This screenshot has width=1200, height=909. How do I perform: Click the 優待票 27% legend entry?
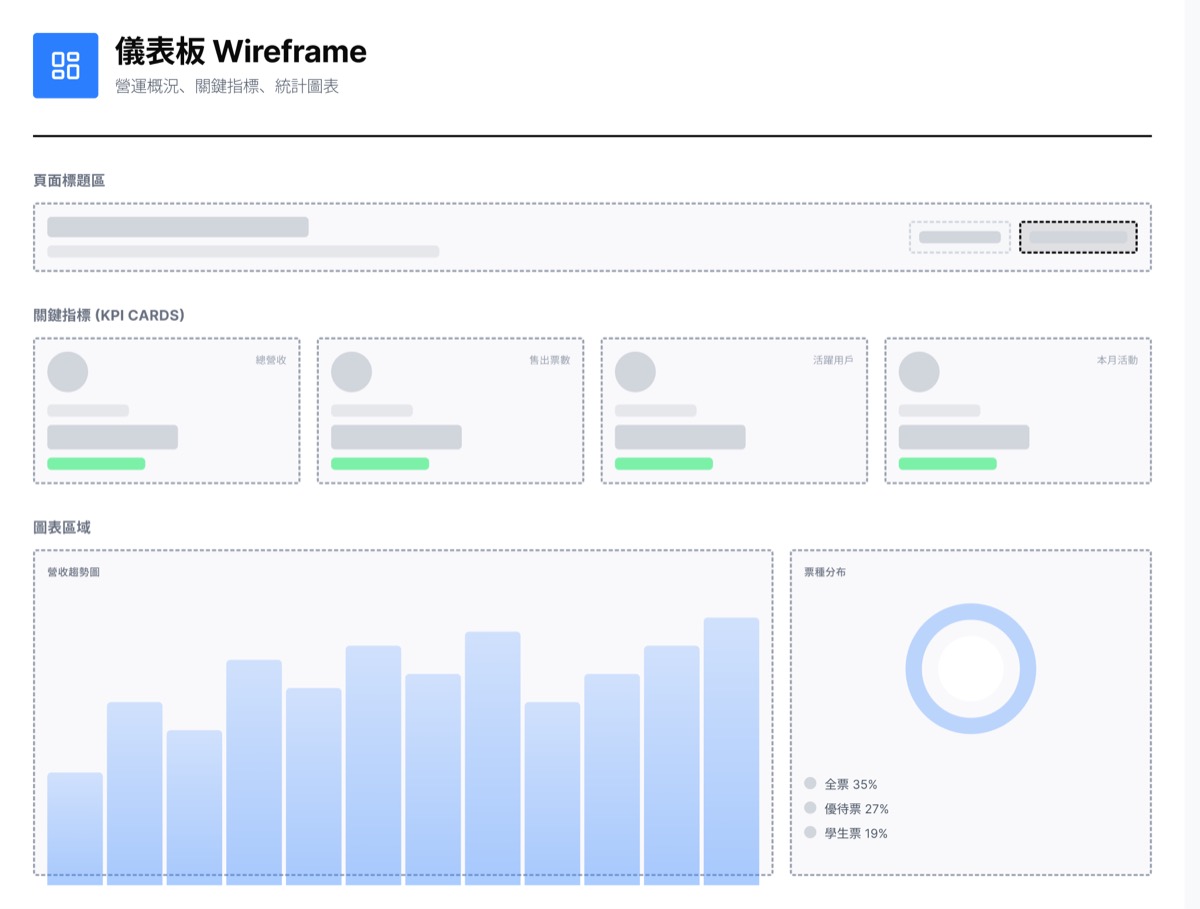[x=847, y=809]
